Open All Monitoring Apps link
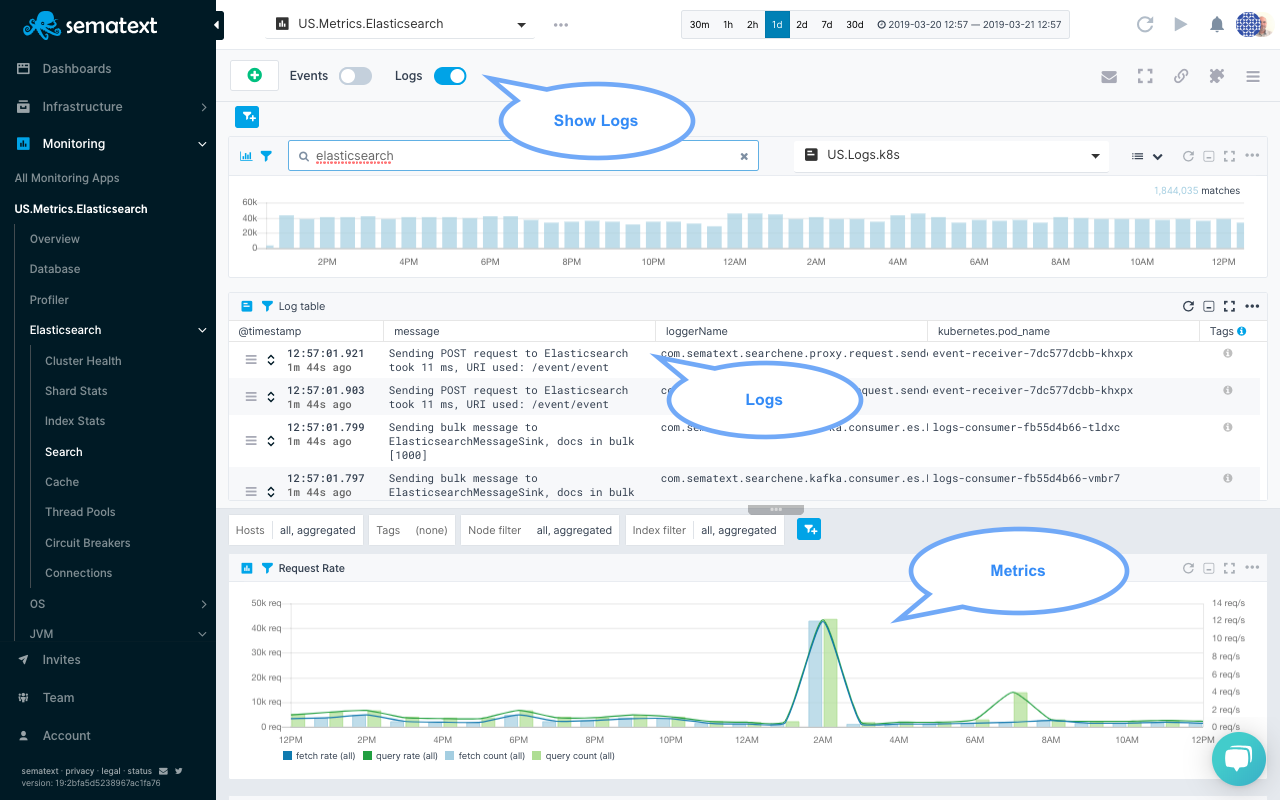Image resolution: width=1280 pixels, height=800 pixels. coord(67,178)
